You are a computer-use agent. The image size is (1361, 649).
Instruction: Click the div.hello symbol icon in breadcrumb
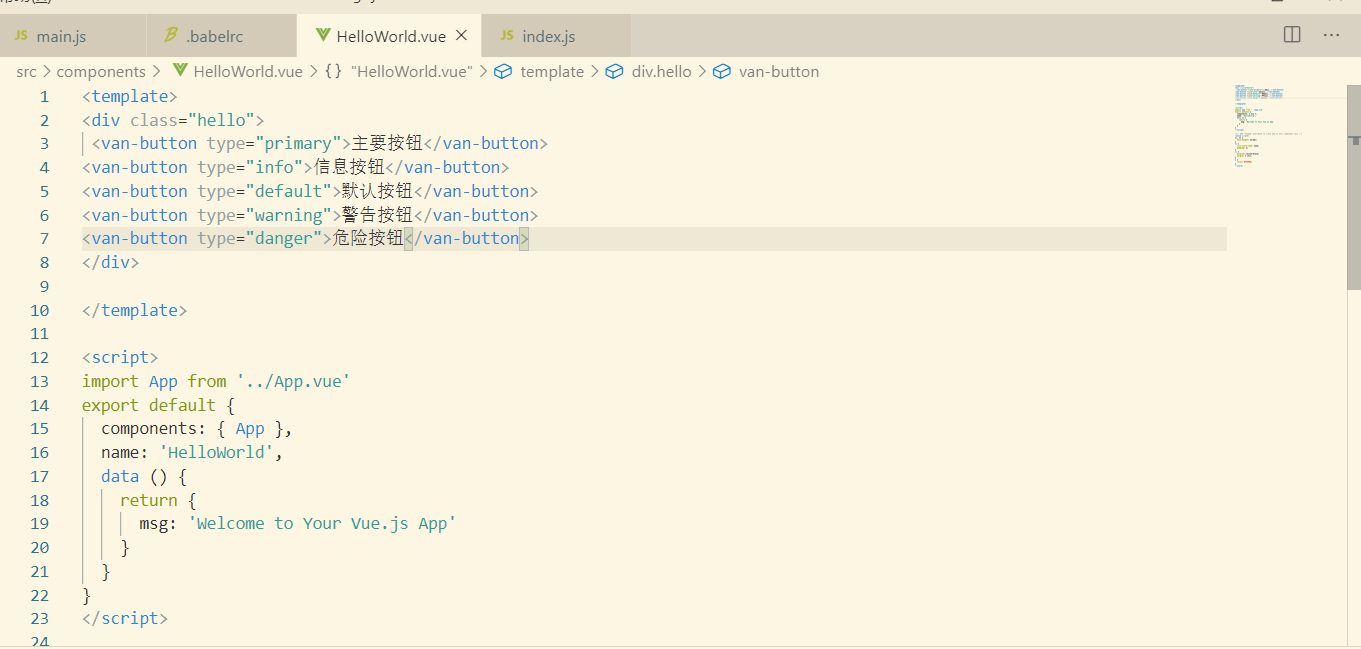[615, 72]
